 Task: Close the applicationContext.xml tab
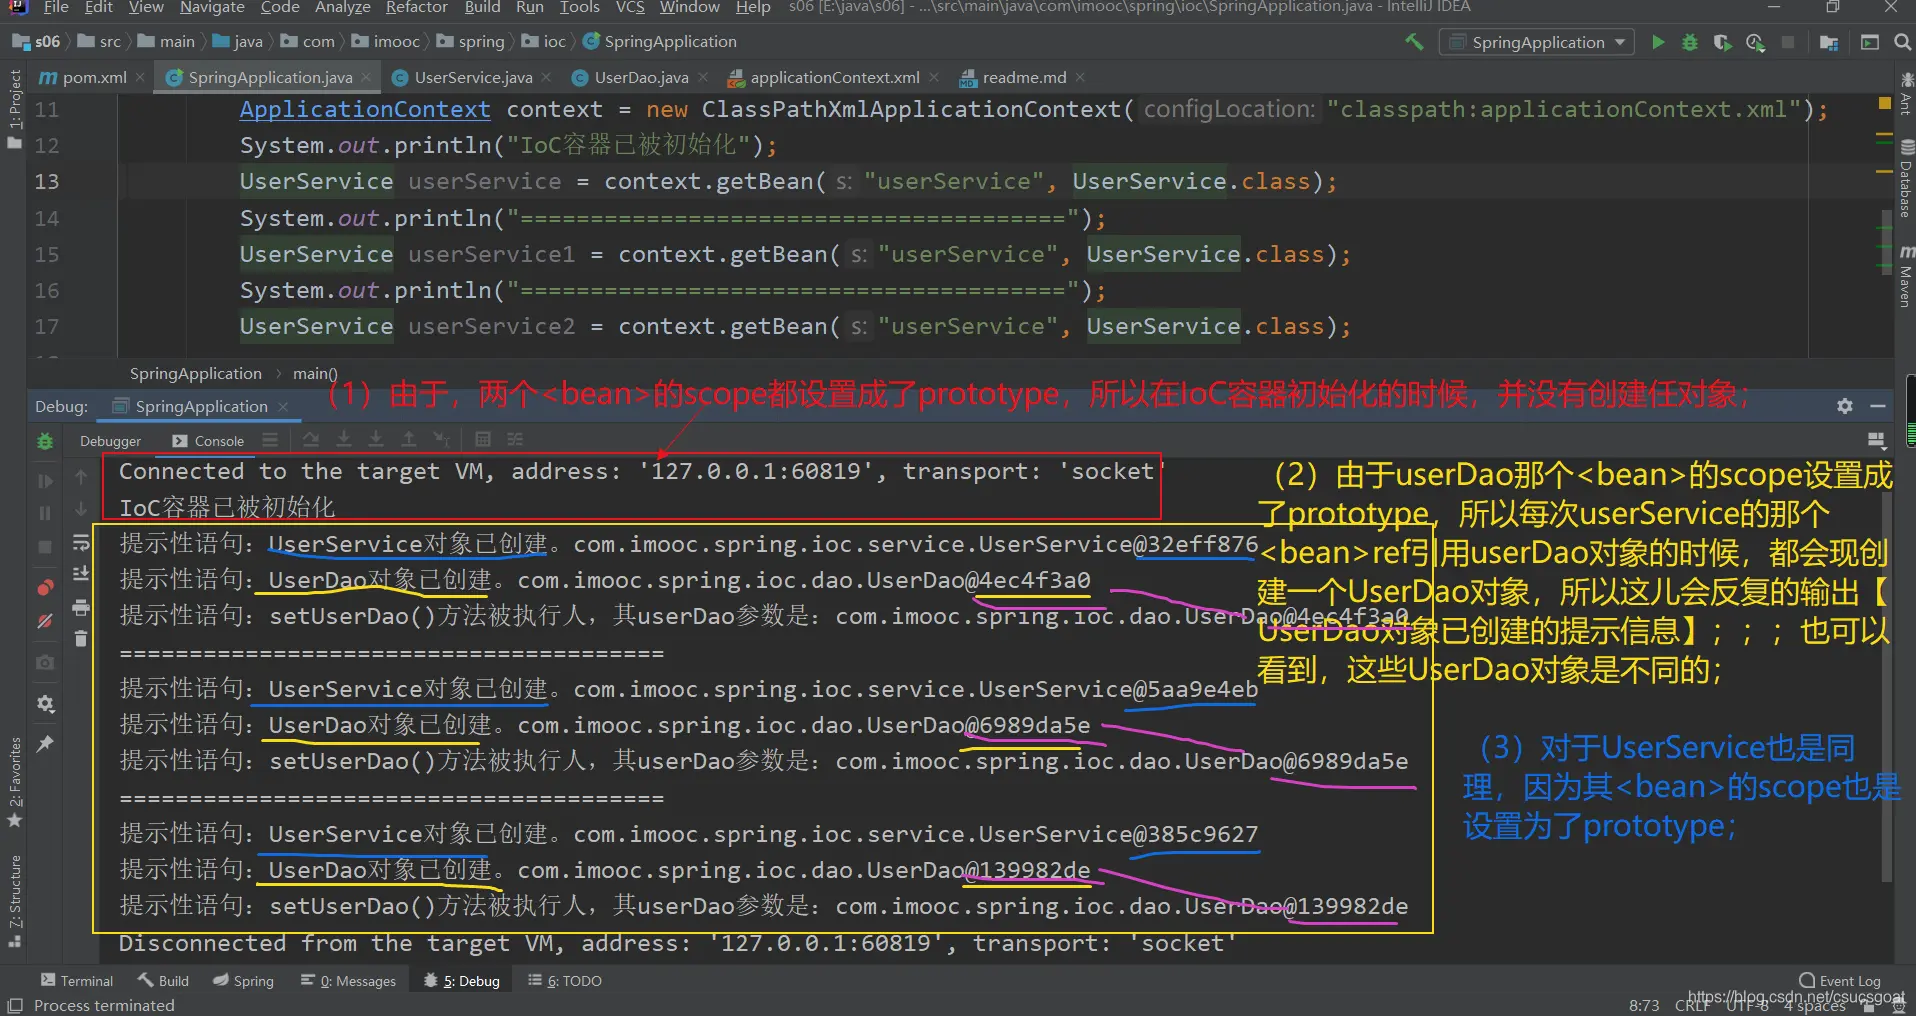[x=934, y=77]
